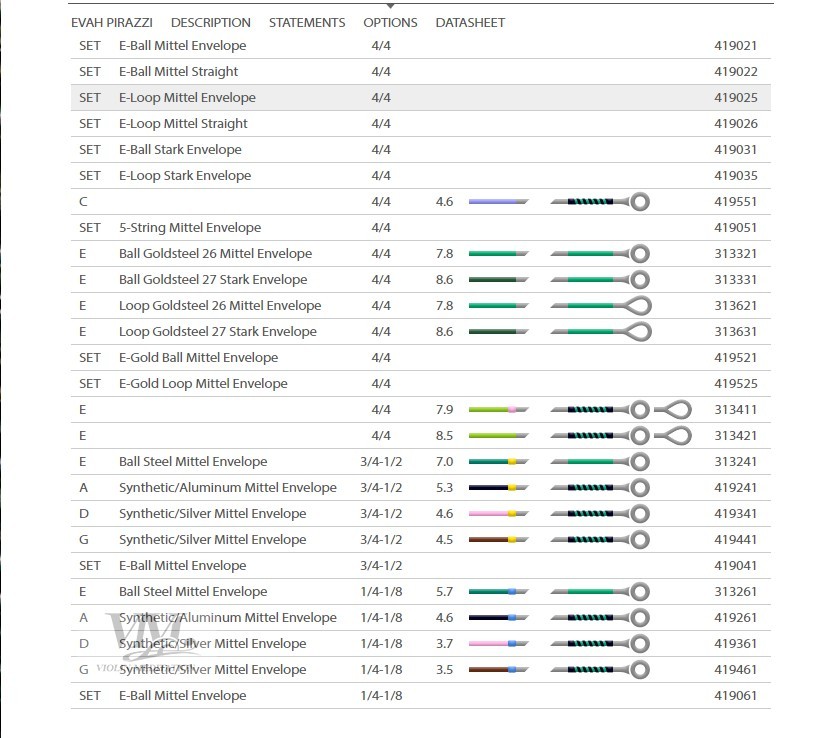The width and height of the screenshot is (819, 738).
Task: Click article number 419025
Action: pos(735,98)
